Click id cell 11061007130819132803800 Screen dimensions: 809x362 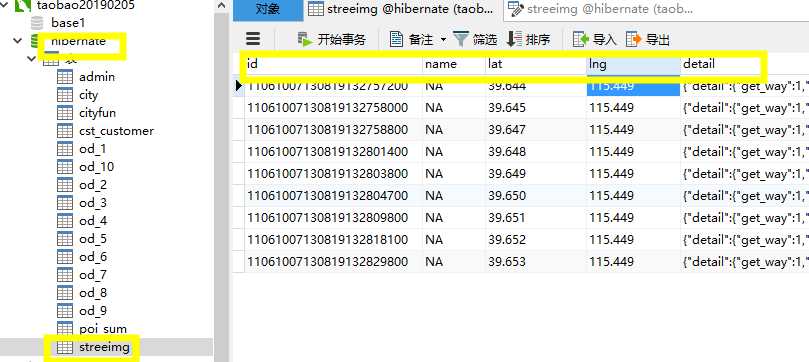click(334, 173)
